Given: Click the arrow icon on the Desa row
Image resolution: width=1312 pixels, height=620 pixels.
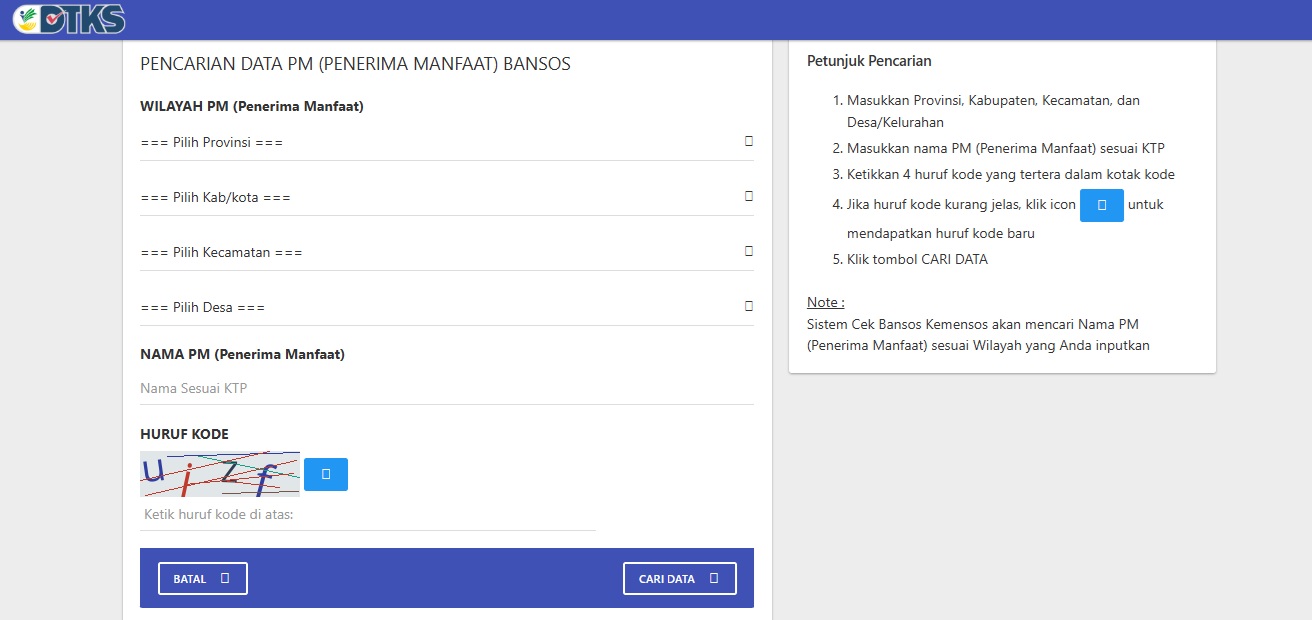Looking at the screenshot, I should 748,306.
